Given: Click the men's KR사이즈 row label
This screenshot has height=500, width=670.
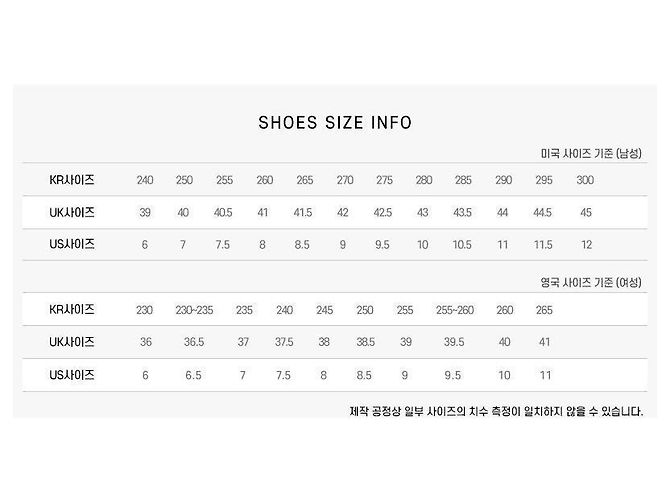Looking at the screenshot, I should coord(72,179).
